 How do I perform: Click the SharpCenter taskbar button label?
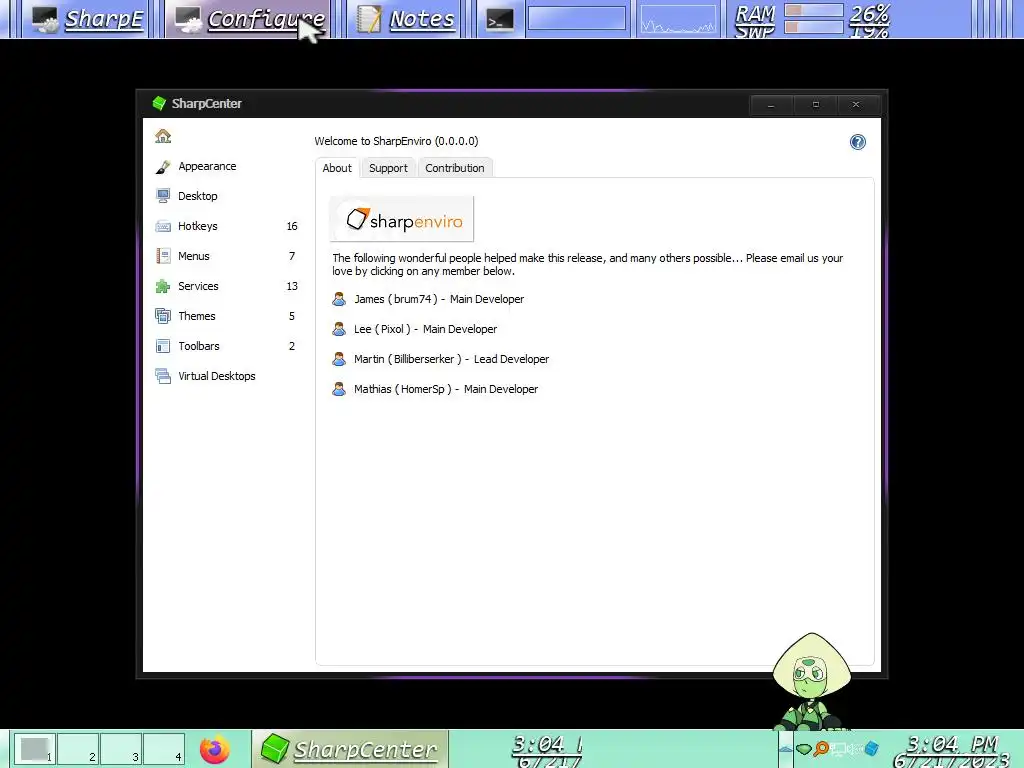(x=366, y=750)
